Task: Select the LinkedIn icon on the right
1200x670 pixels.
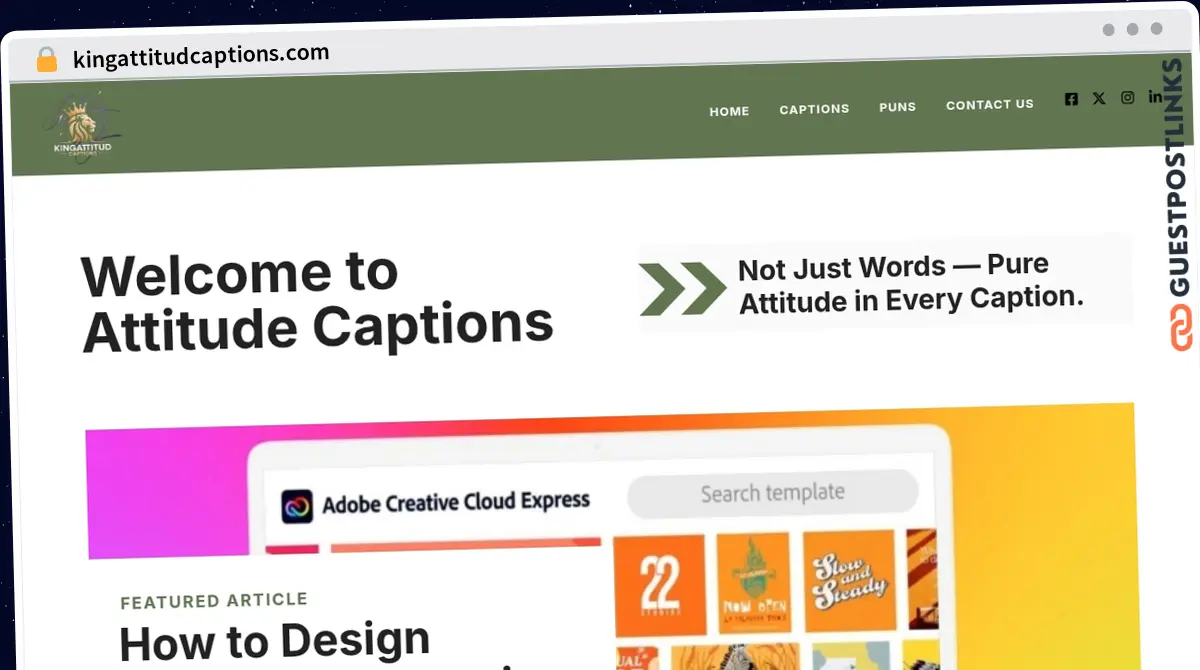Action: (1155, 97)
